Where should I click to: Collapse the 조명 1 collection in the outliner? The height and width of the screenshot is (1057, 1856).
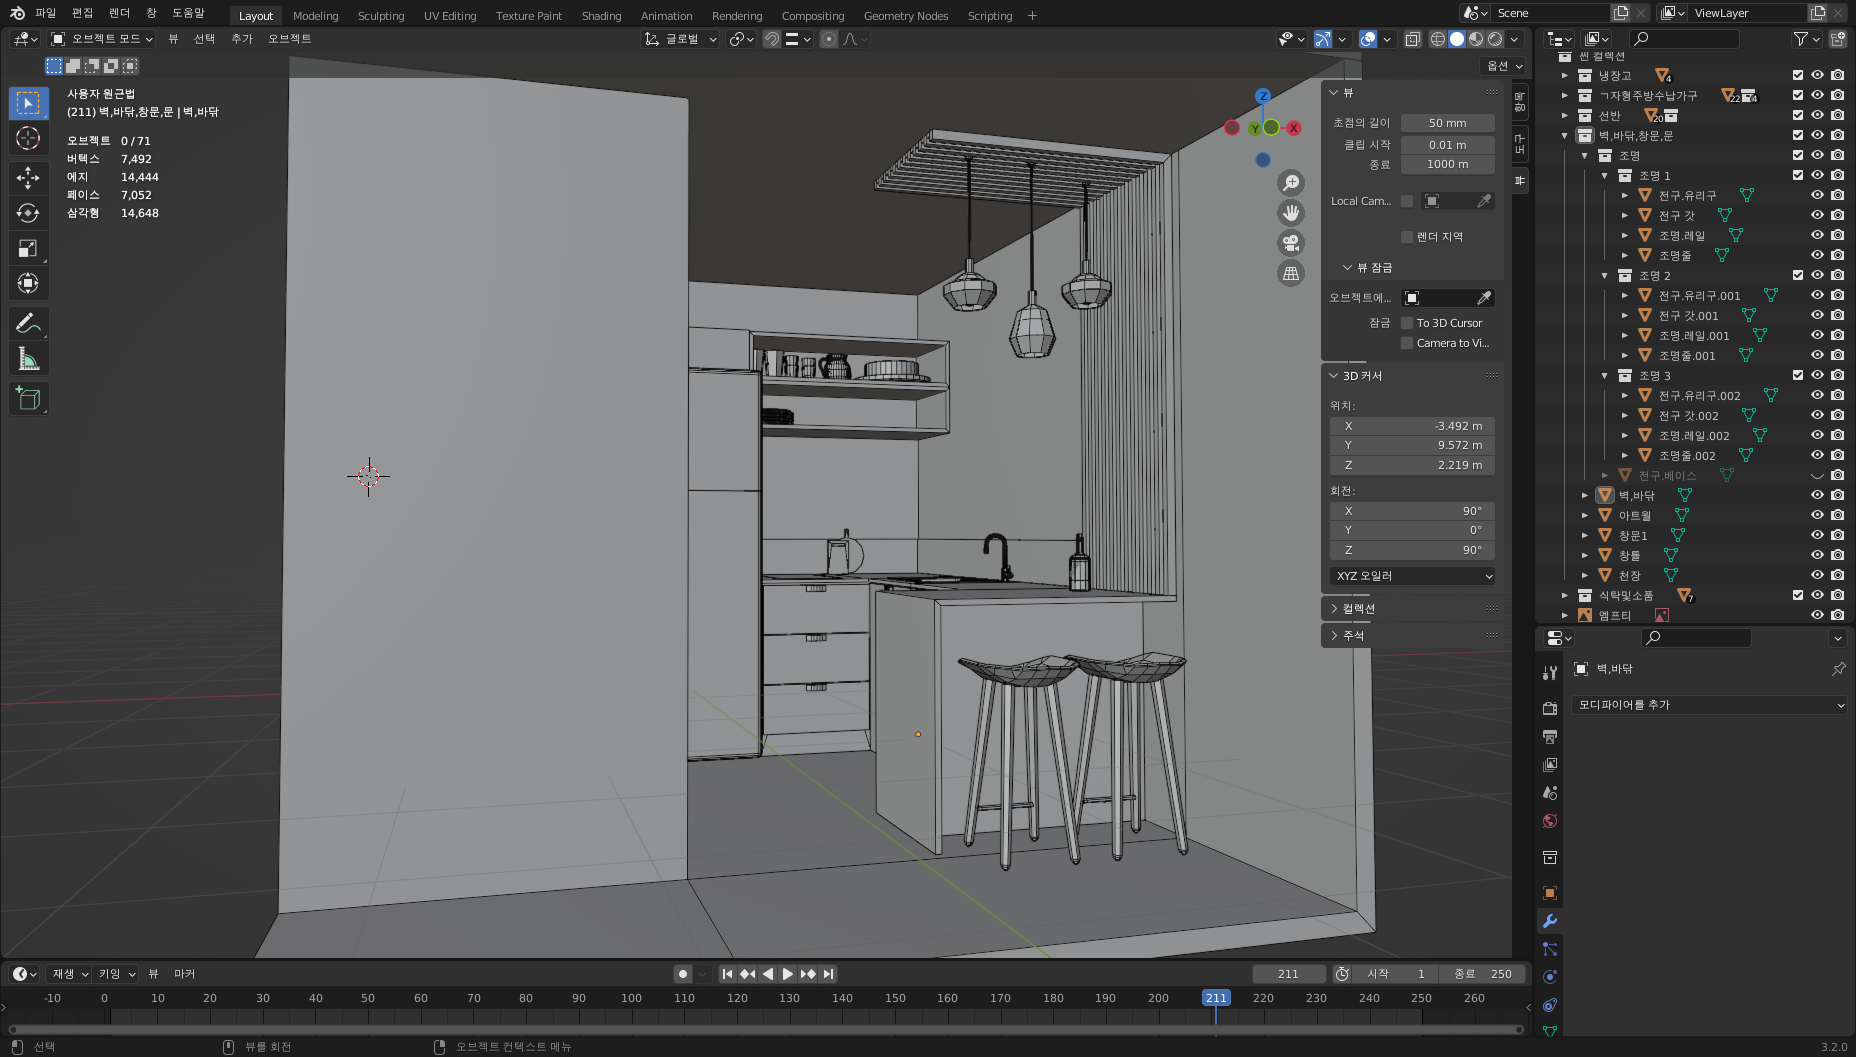click(1605, 175)
